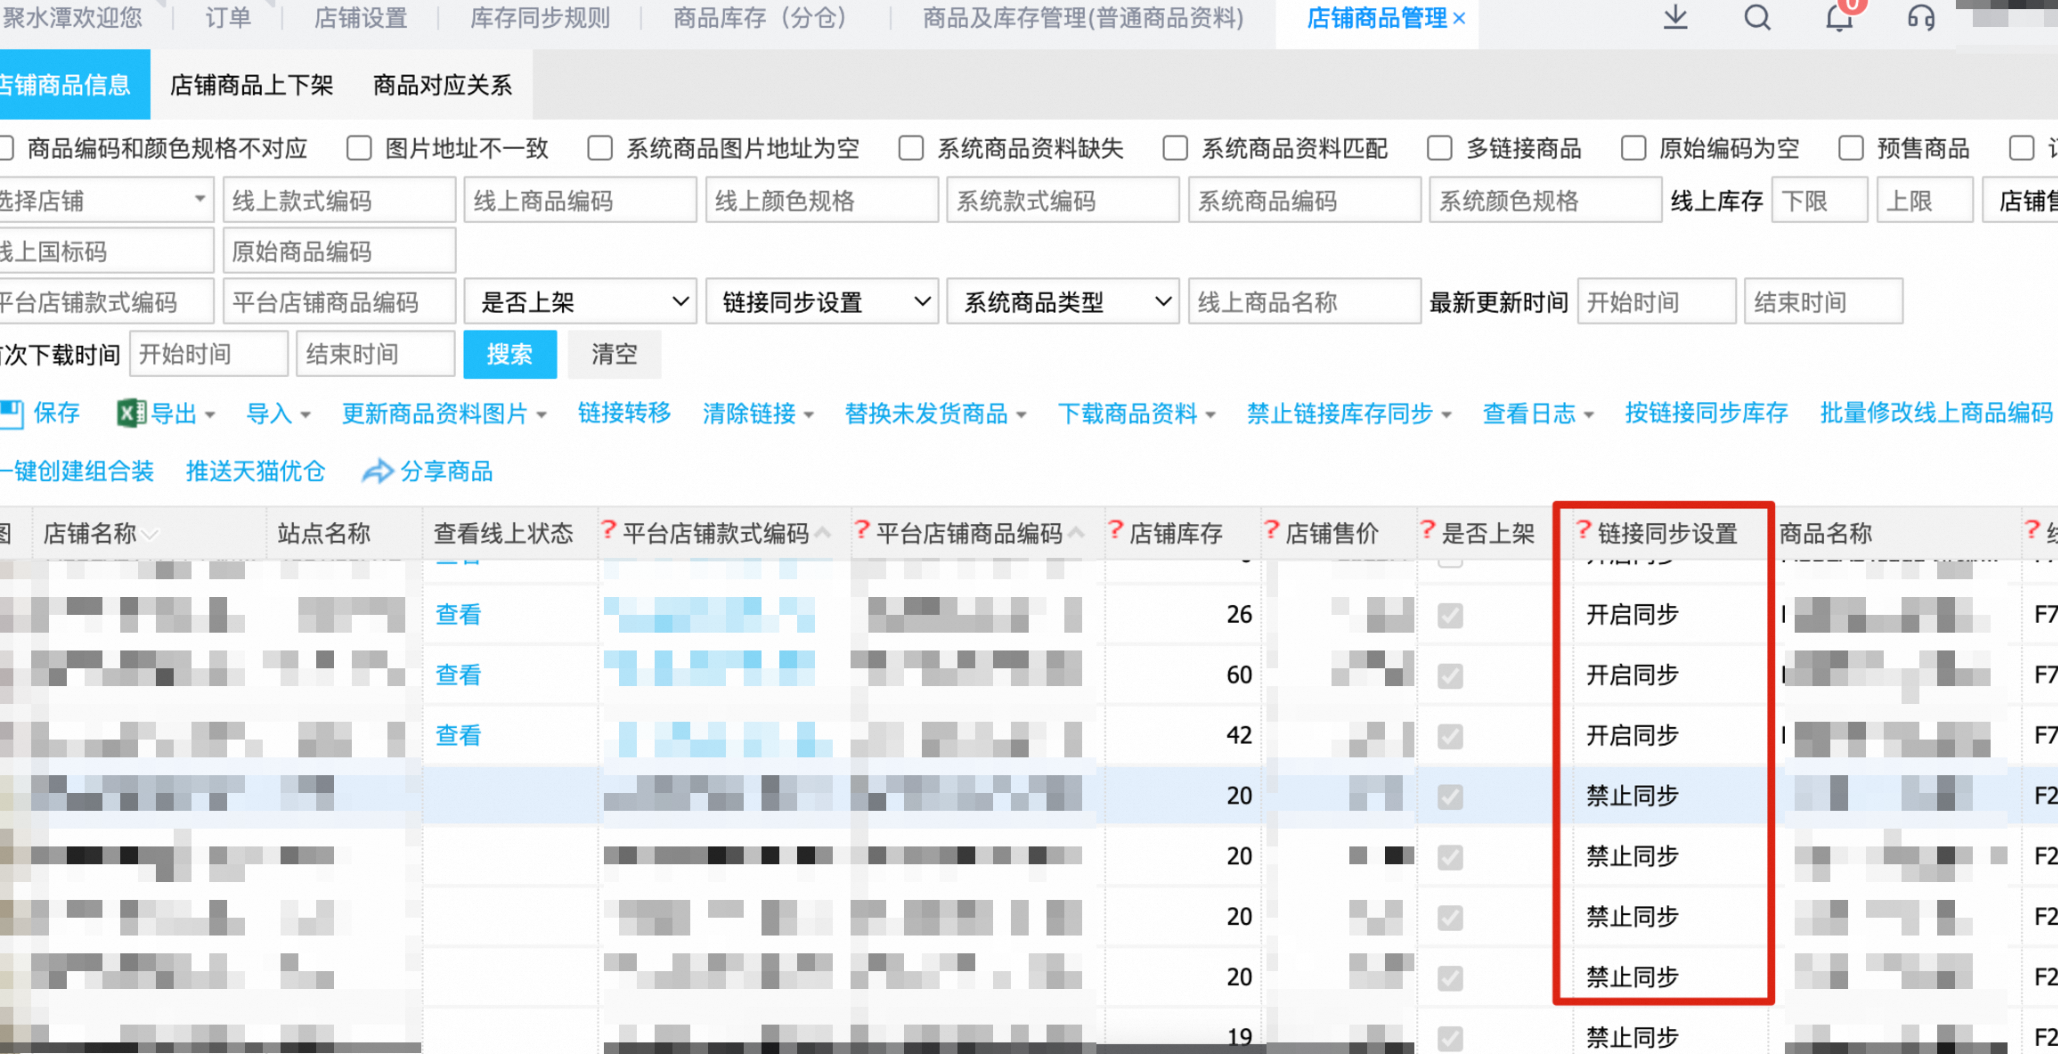Expand 禁止链接库存同步 menu

pyautogui.click(x=1446, y=414)
